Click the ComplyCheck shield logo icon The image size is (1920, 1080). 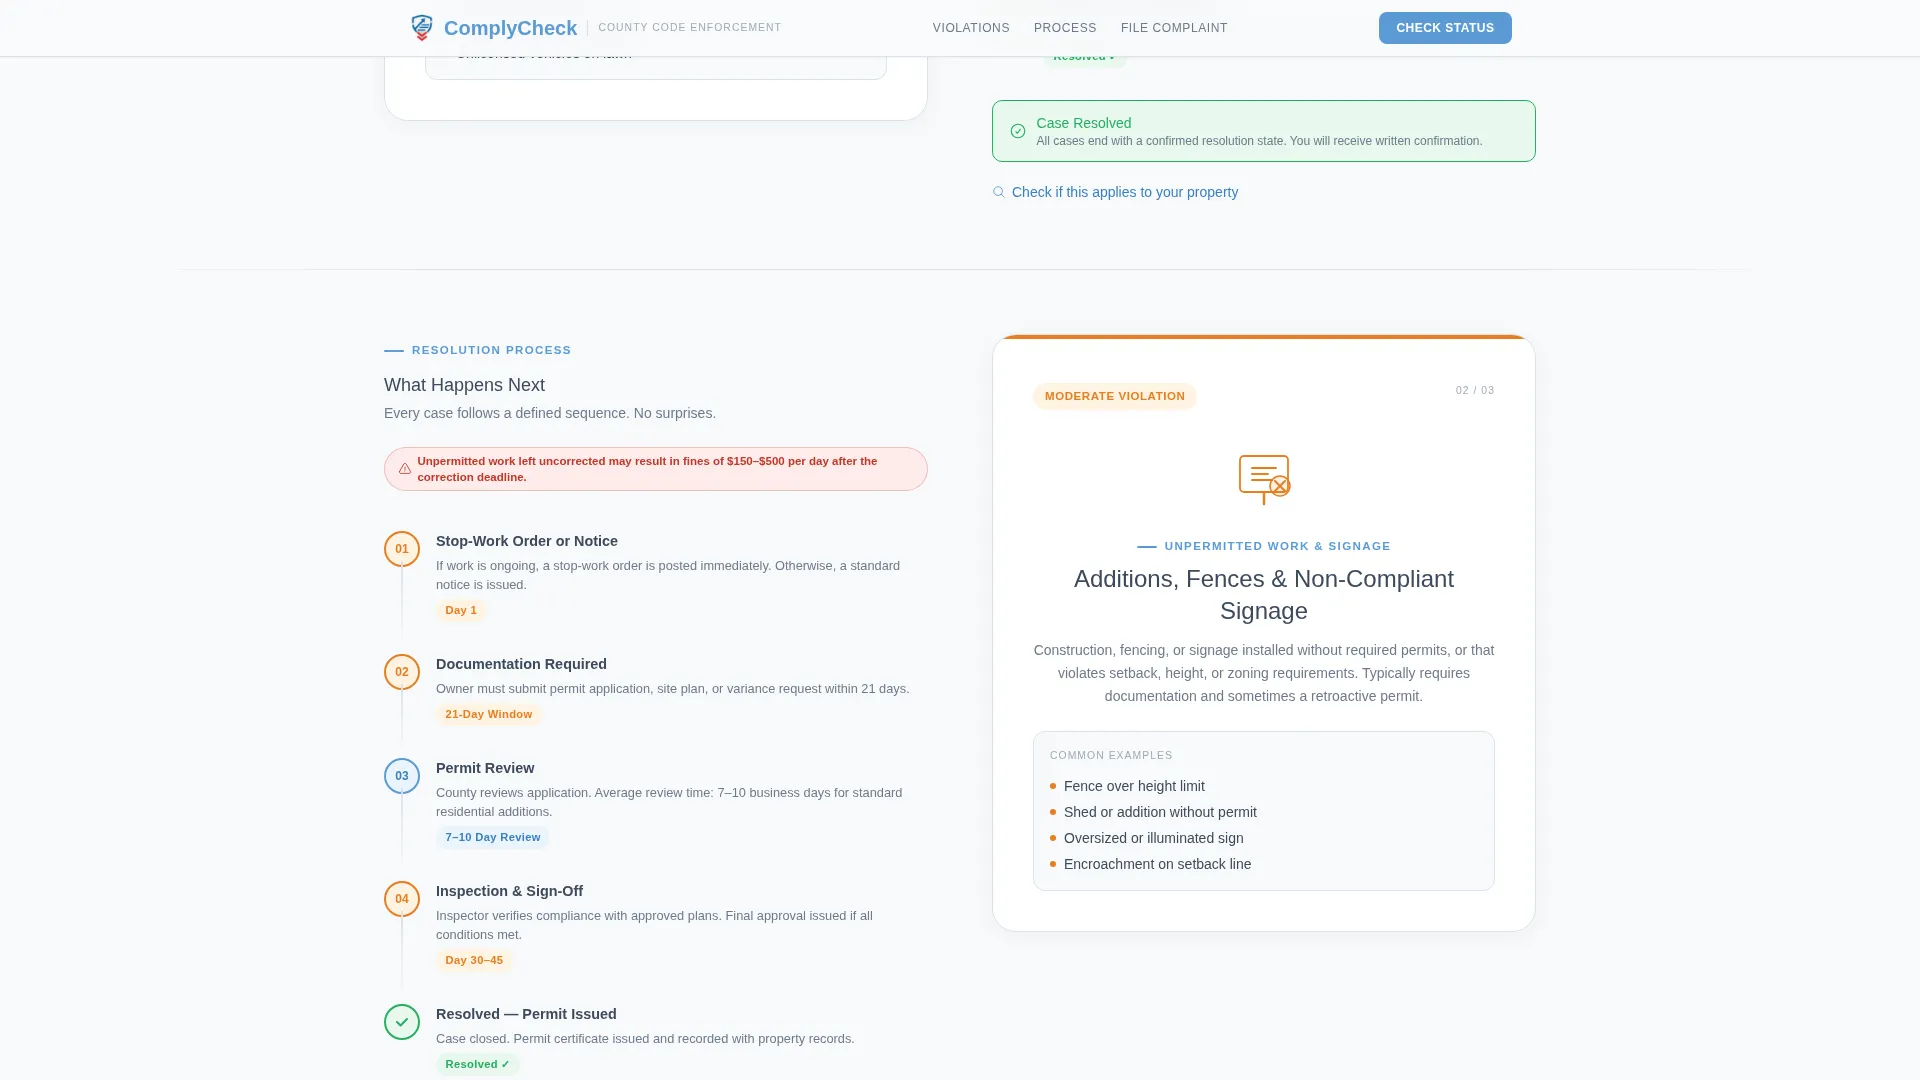422,28
